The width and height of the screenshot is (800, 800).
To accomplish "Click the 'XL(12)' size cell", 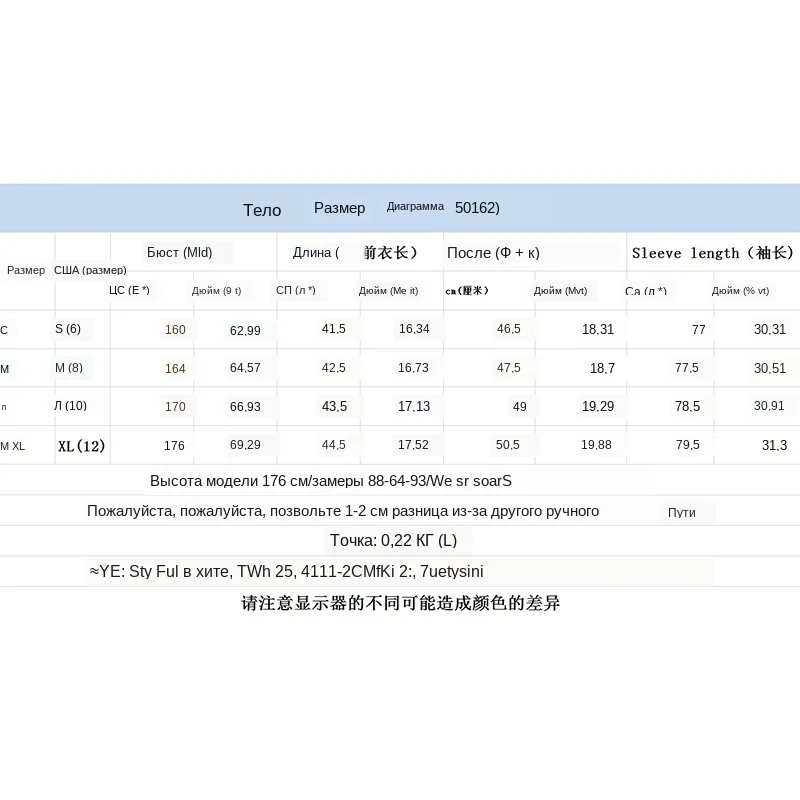I will tap(82, 446).
